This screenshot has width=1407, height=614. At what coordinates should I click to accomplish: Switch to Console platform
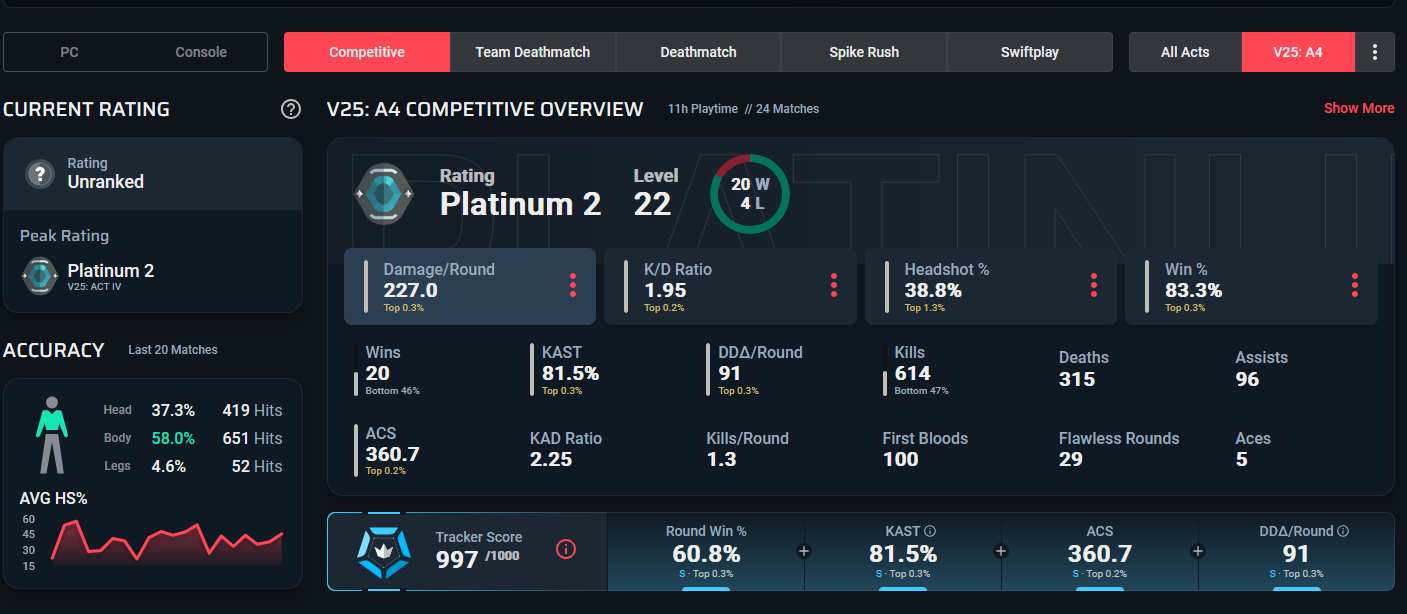(x=200, y=51)
